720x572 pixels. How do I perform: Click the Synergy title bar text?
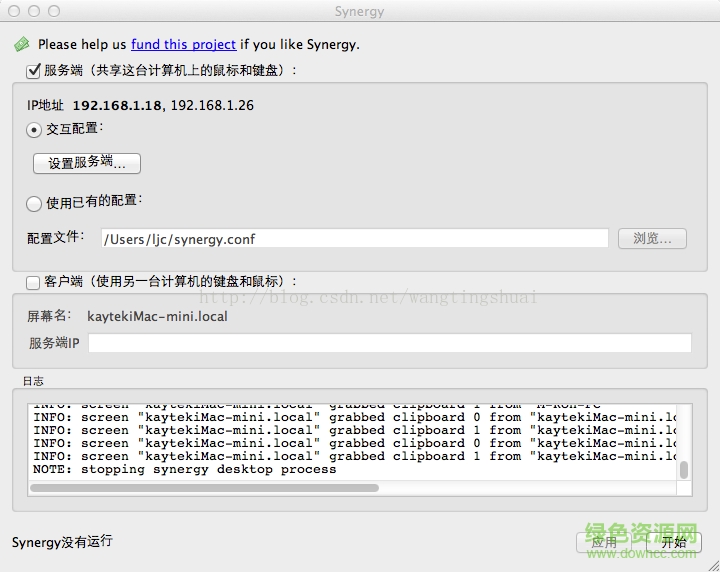pos(359,12)
